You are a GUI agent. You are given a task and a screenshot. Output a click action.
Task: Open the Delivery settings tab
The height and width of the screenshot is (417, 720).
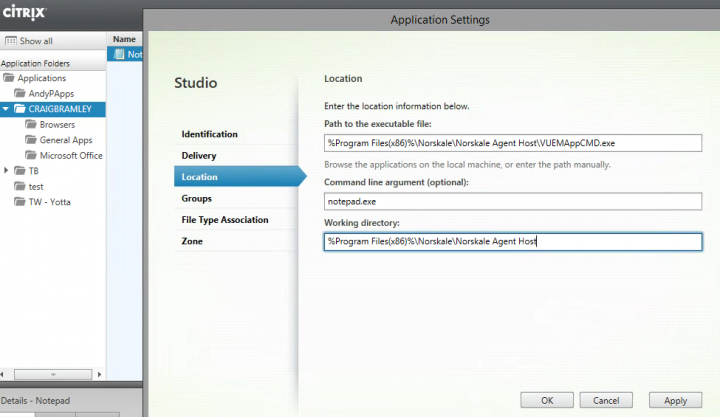(x=198, y=156)
